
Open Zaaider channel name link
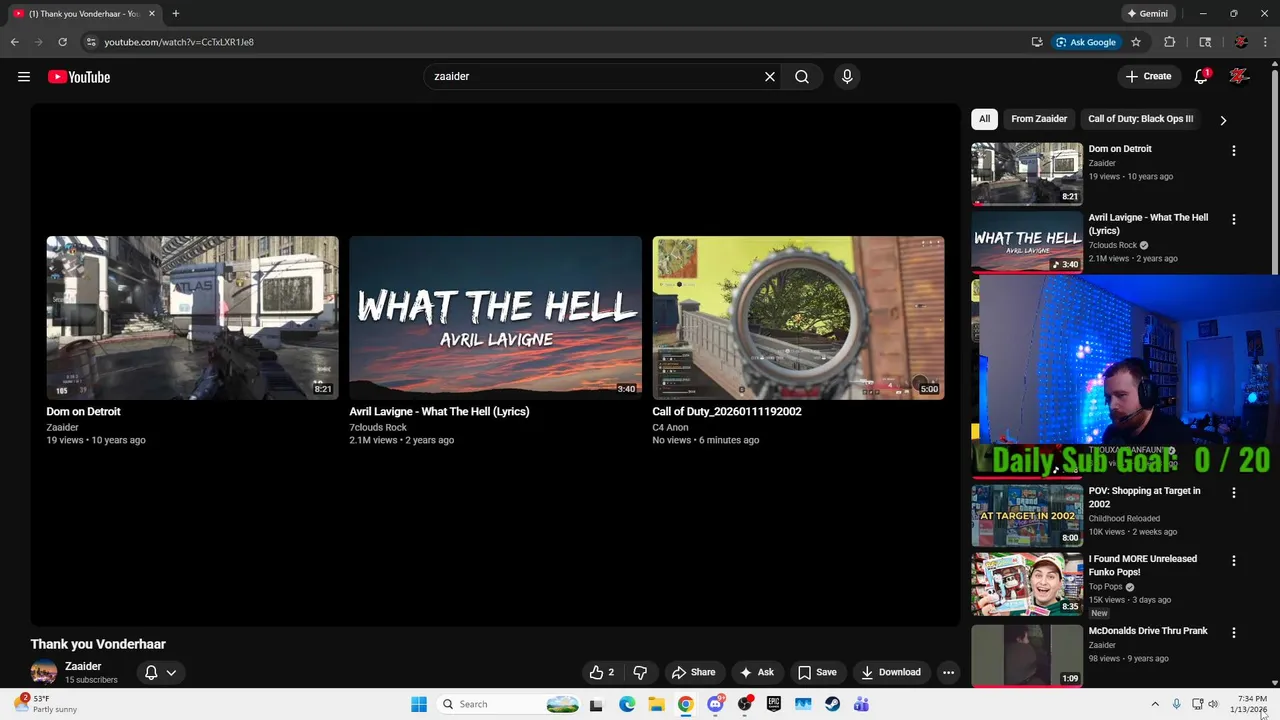click(x=83, y=666)
